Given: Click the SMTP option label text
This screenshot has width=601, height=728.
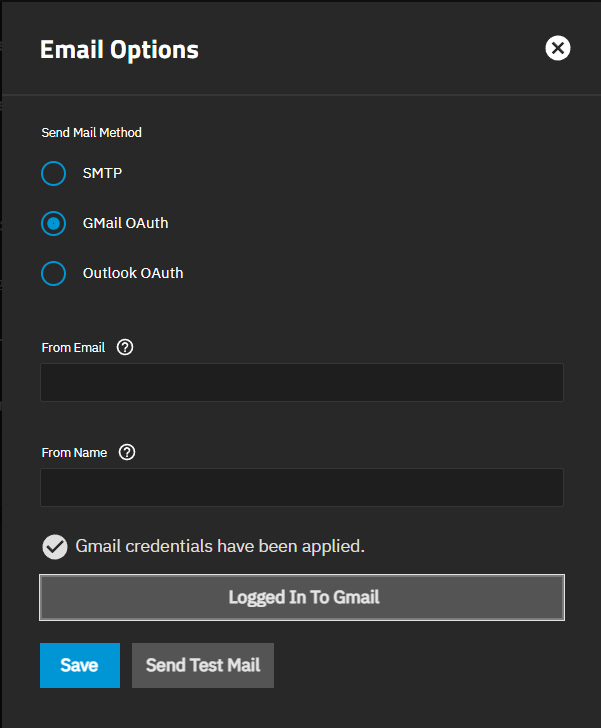Looking at the screenshot, I should (102, 173).
